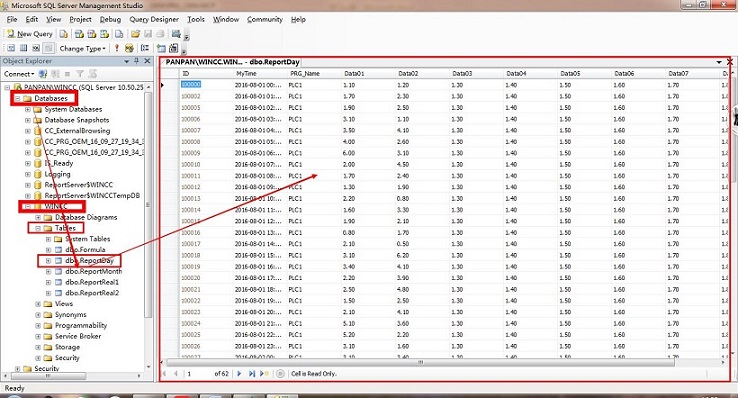Image resolution: width=738 pixels, height=398 pixels.
Task: Expand the Views folder node
Action: [x=38, y=304]
